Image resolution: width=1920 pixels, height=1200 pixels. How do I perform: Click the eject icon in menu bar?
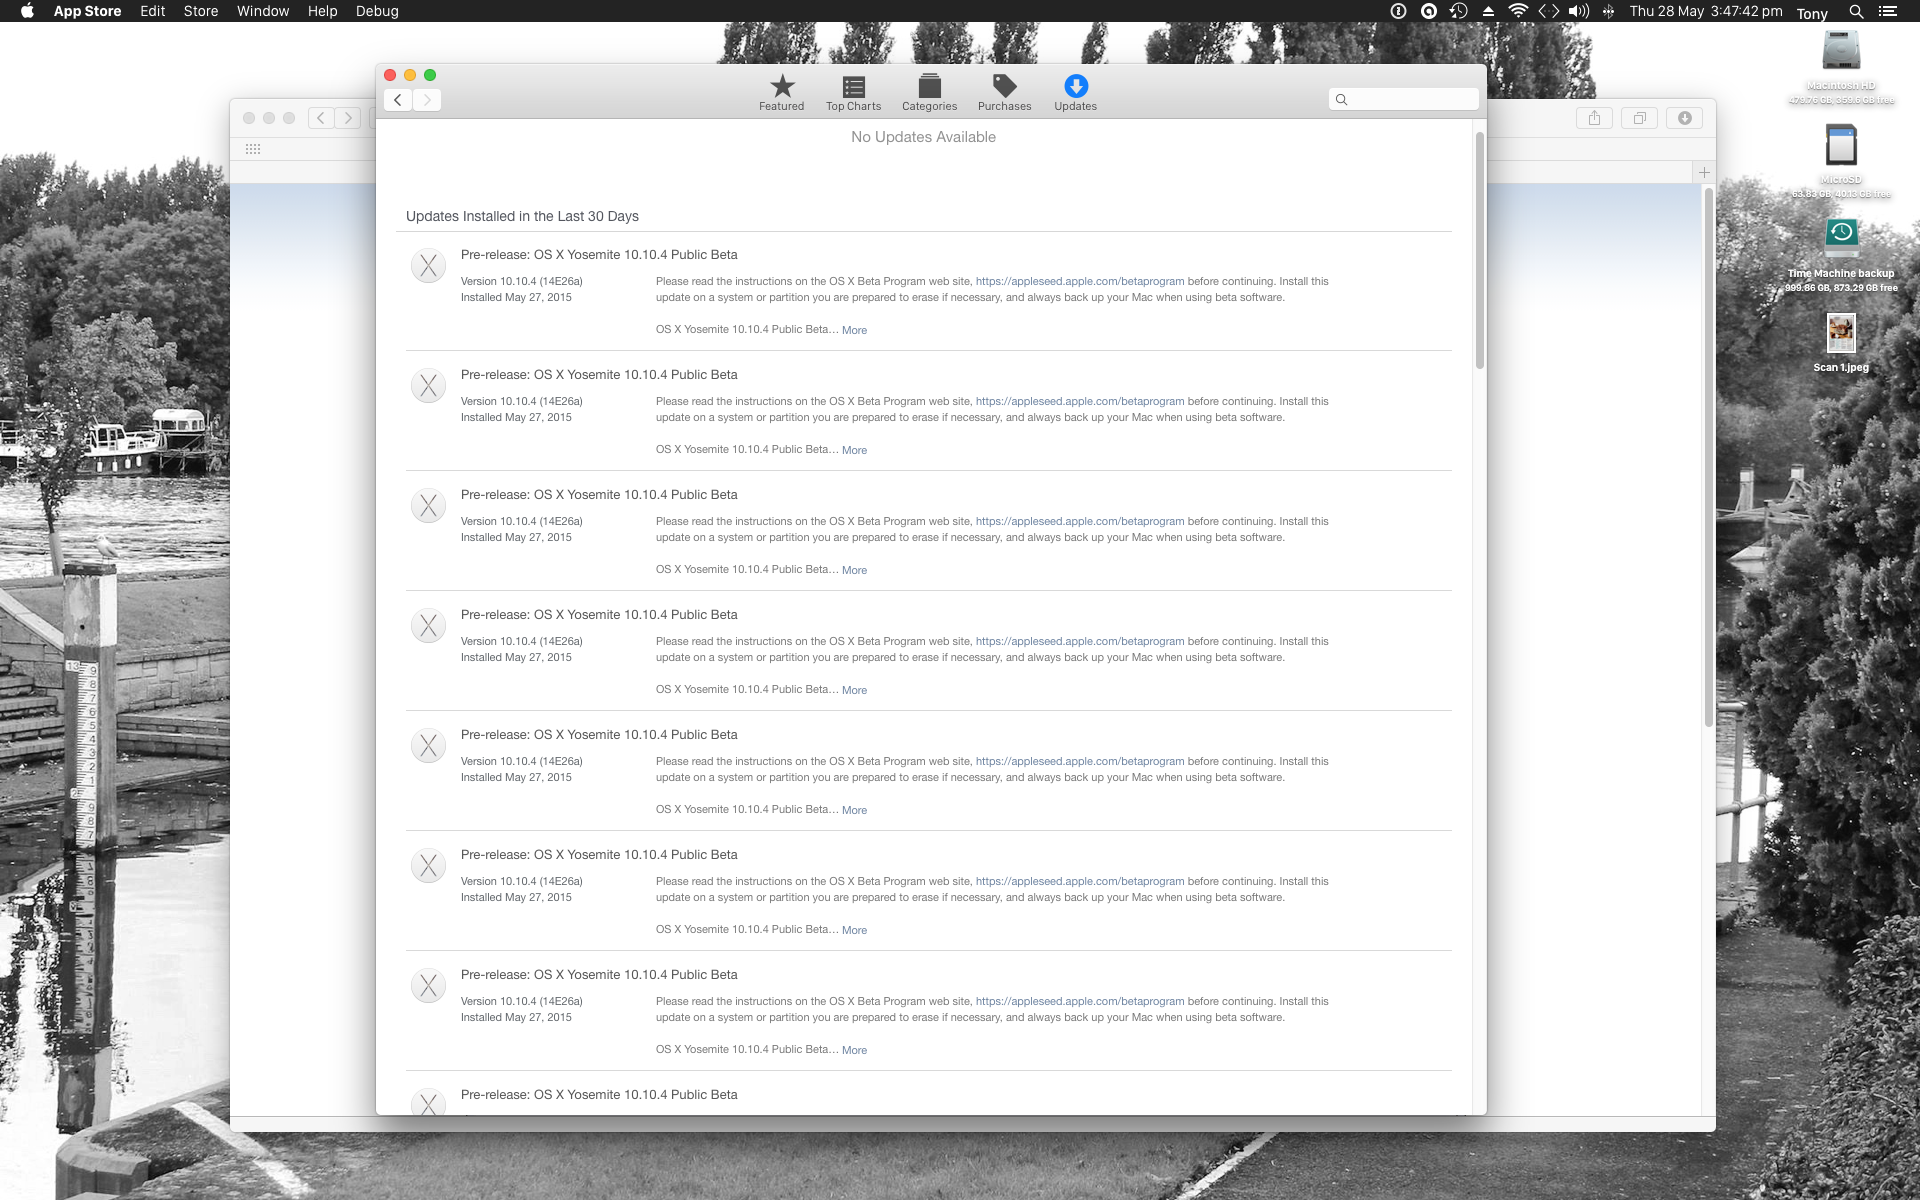tap(1488, 11)
